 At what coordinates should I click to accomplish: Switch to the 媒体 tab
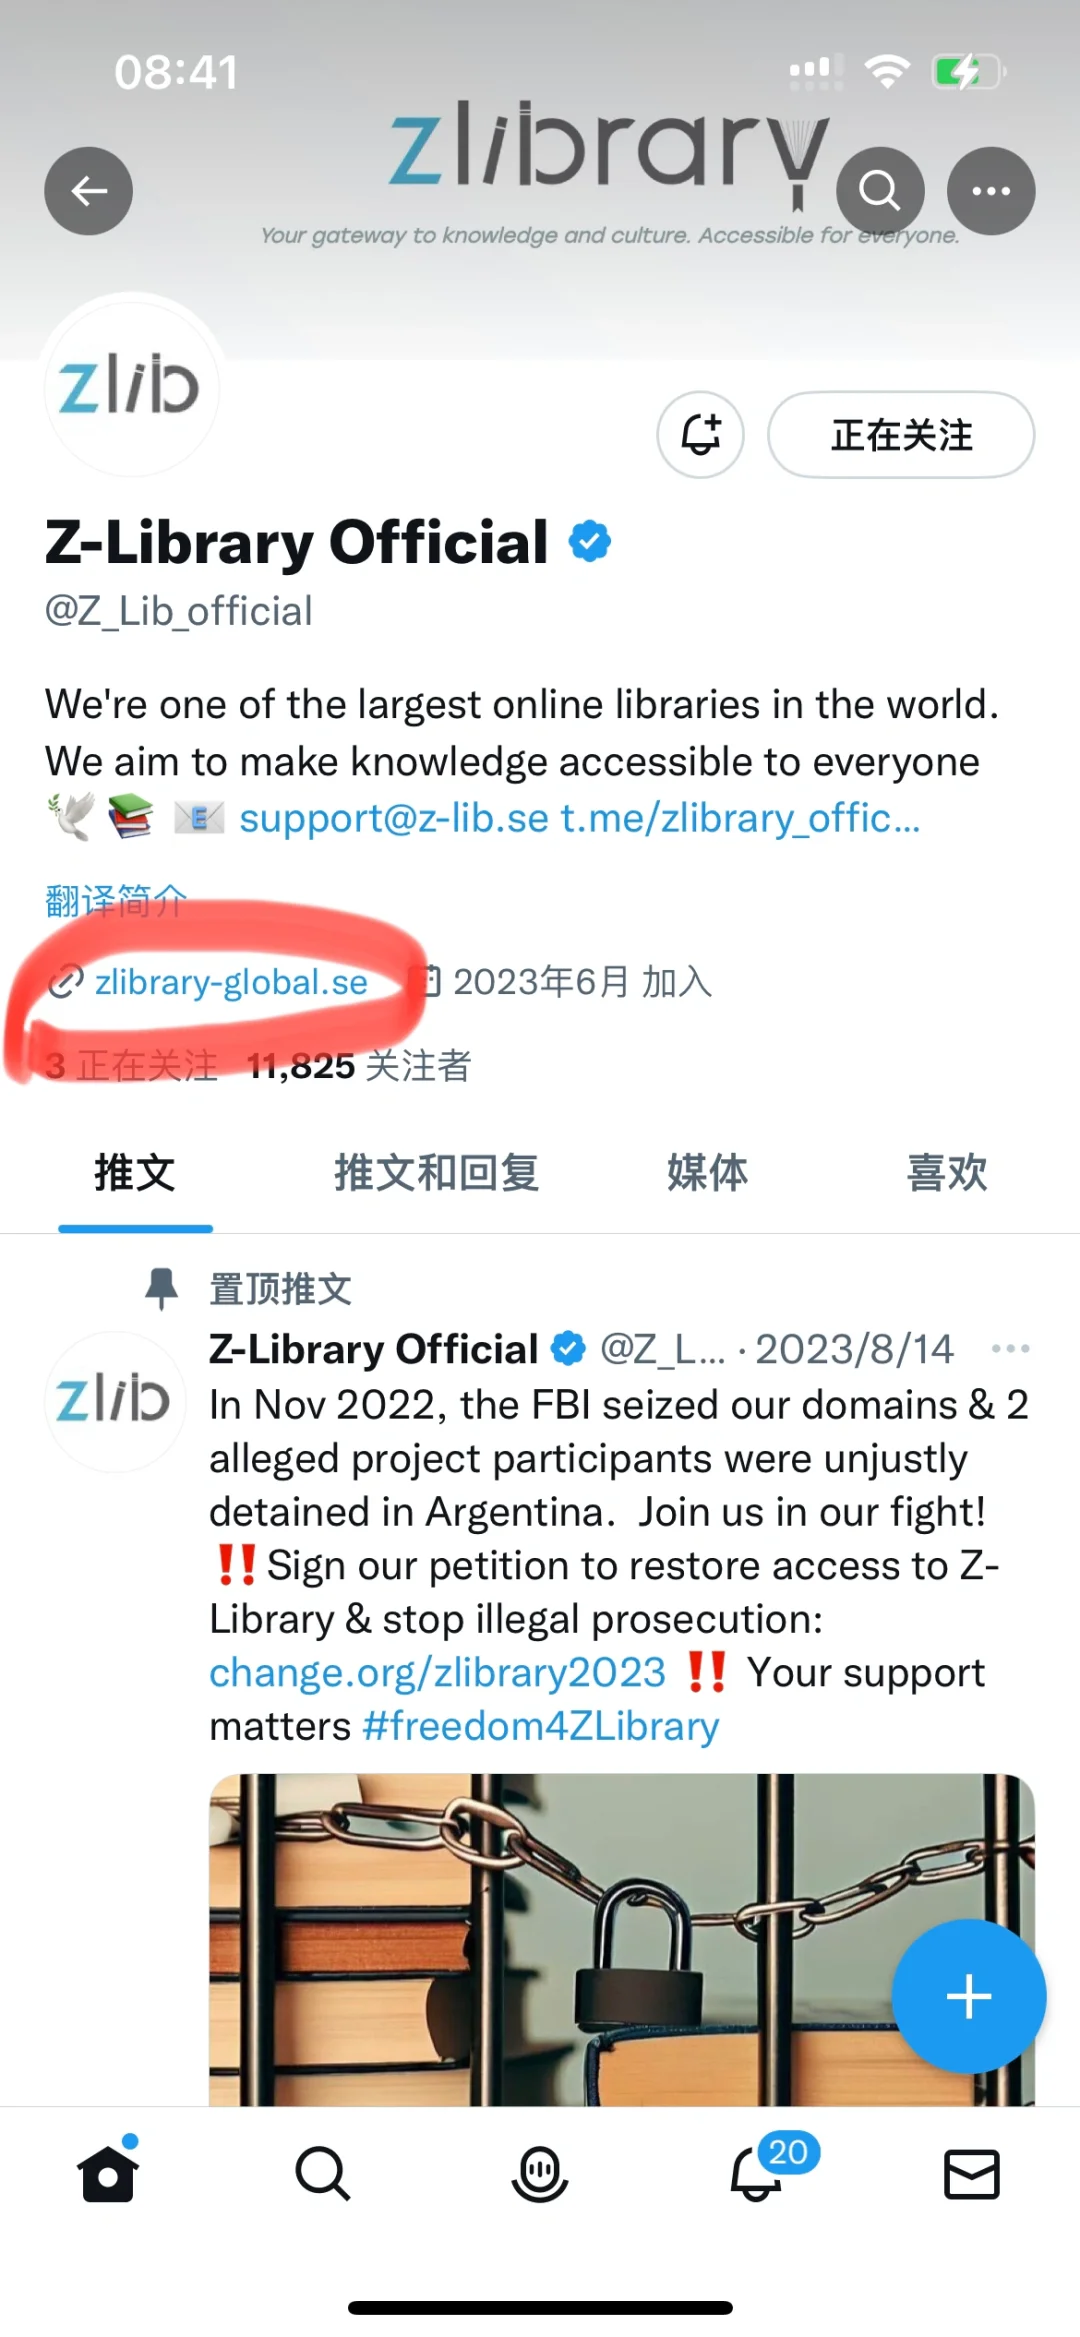pos(707,1173)
